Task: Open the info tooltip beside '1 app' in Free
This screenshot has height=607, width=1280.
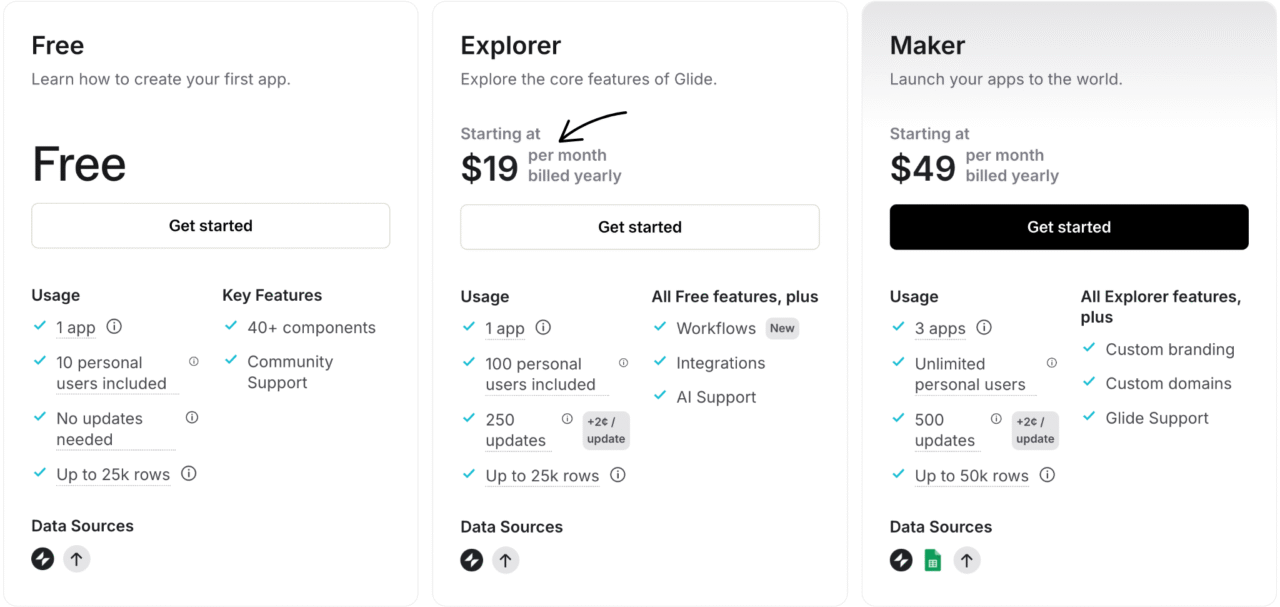Action: [x=112, y=326]
